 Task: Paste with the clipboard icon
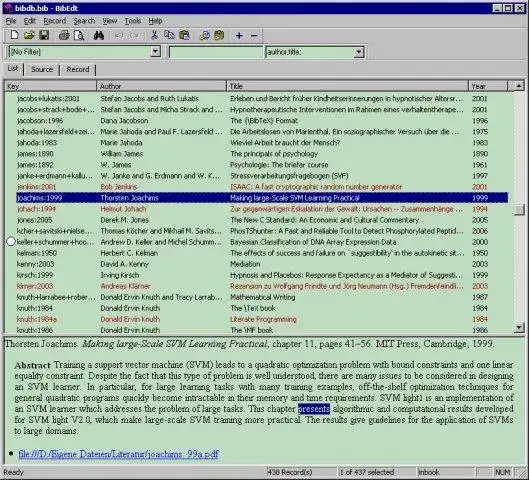point(184,35)
